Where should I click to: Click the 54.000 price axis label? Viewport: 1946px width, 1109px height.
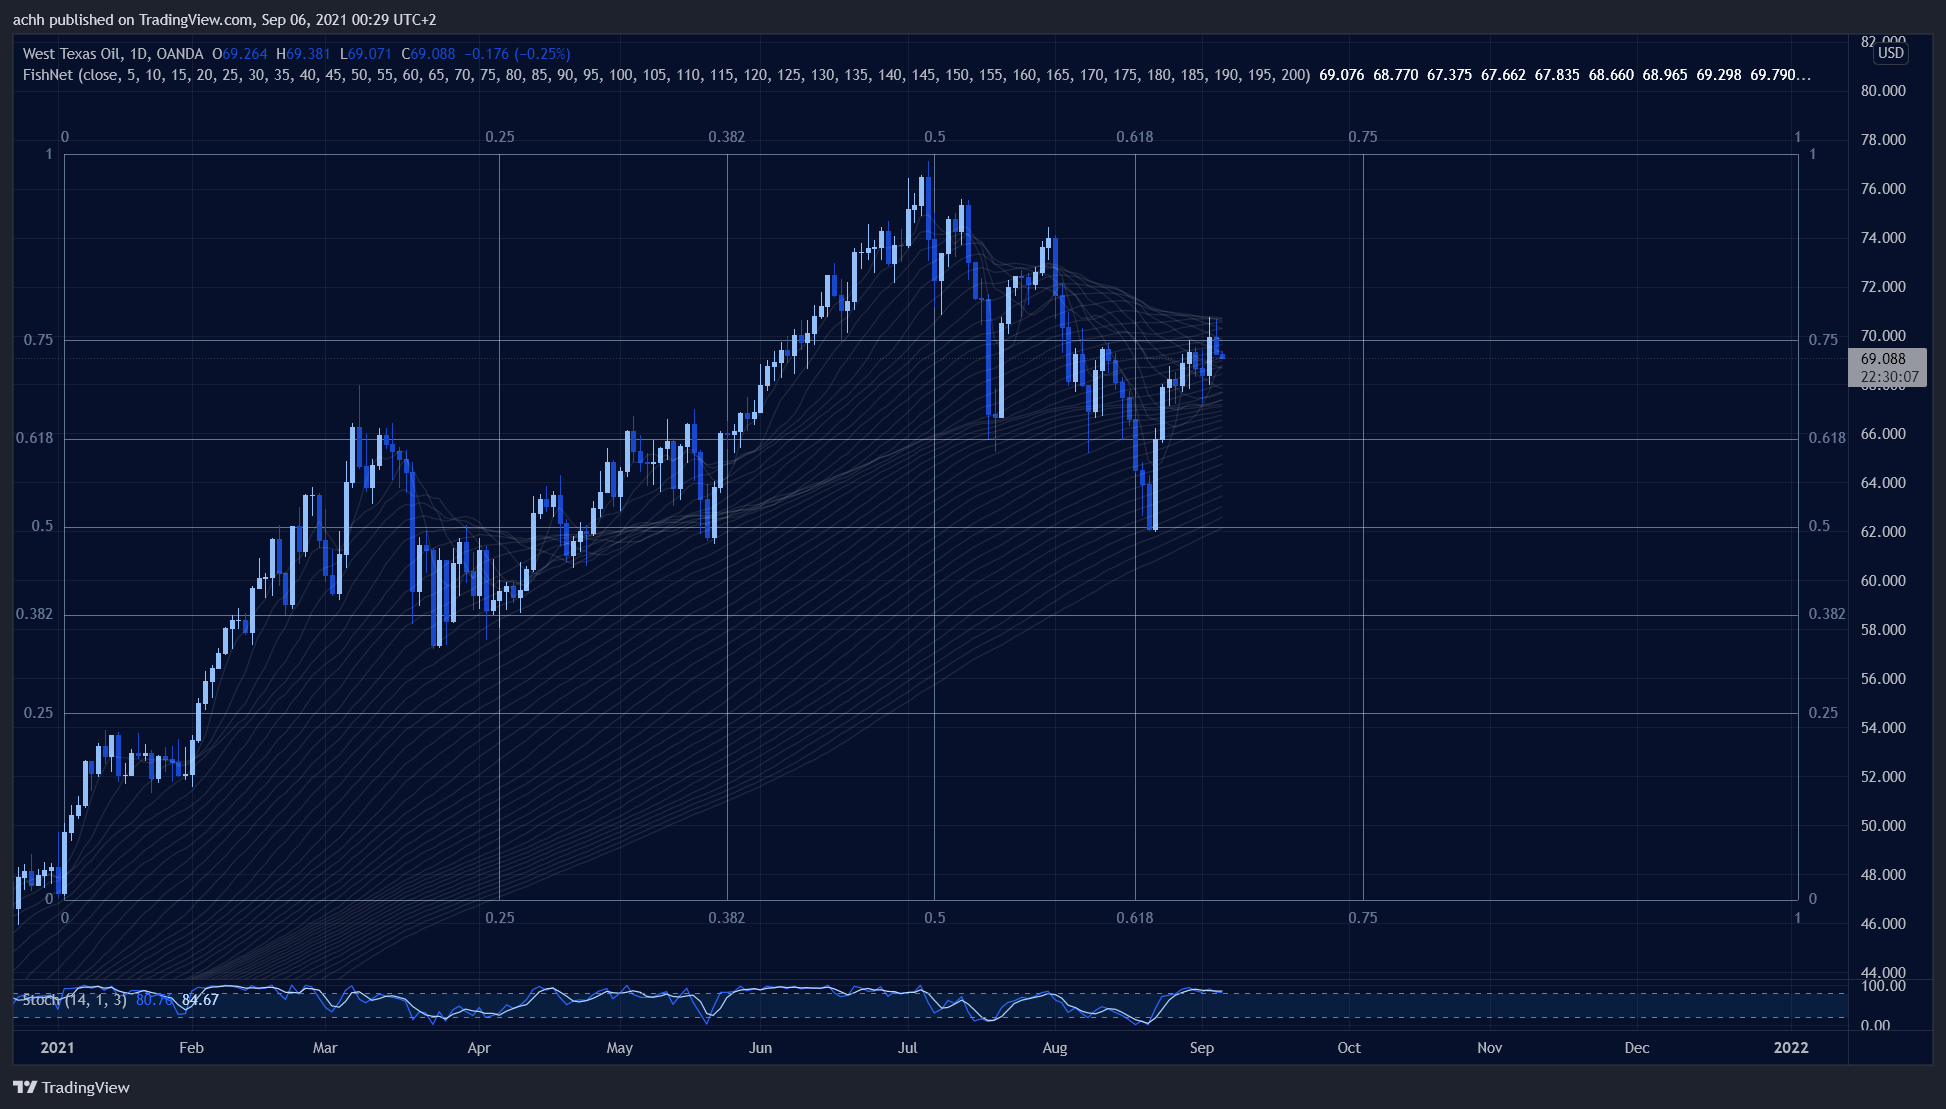pos(1883,728)
